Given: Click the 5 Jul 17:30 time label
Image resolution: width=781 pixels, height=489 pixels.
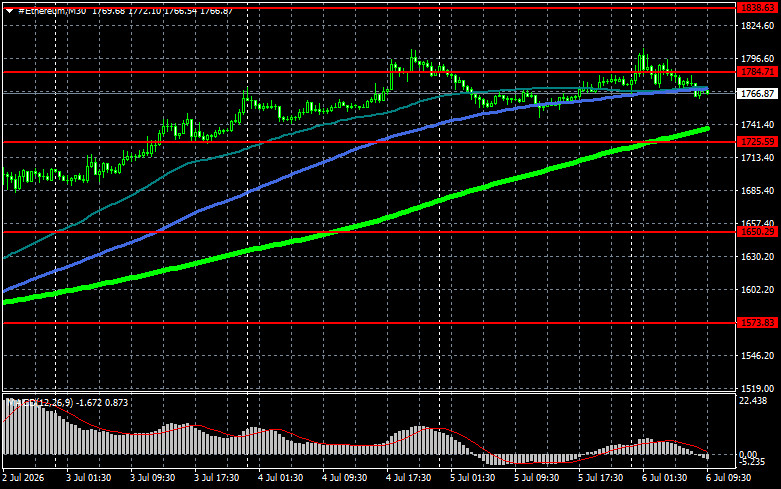Looking at the screenshot, I should 601,478.
